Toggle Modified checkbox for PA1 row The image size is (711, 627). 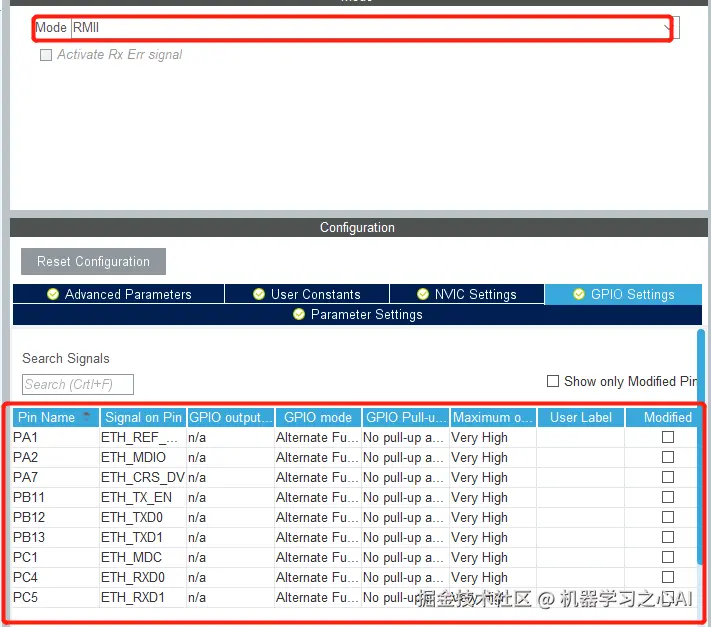coord(667,437)
